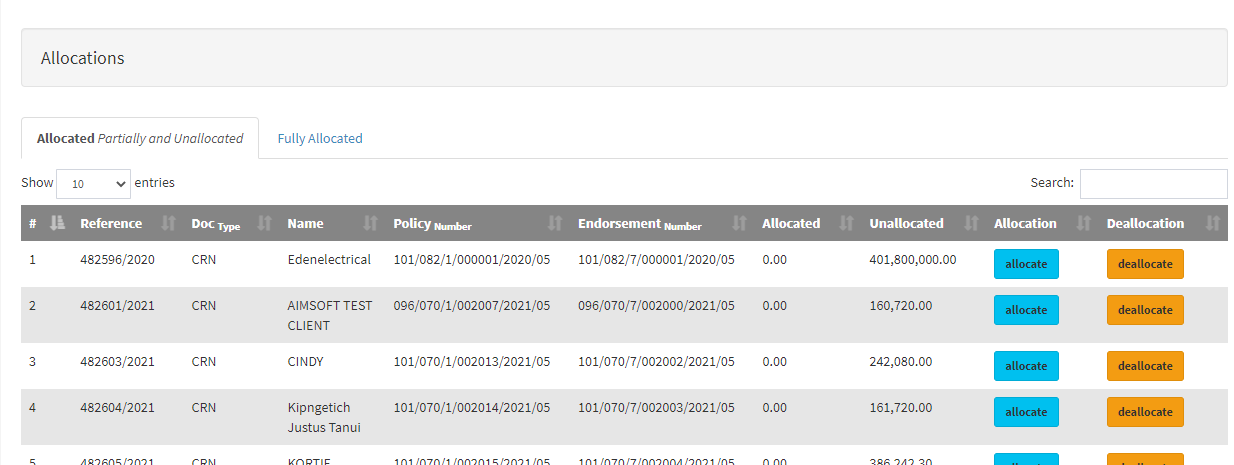
Task: Allocate the CINDY reference 482603/2021
Action: (x=1025, y=366)
